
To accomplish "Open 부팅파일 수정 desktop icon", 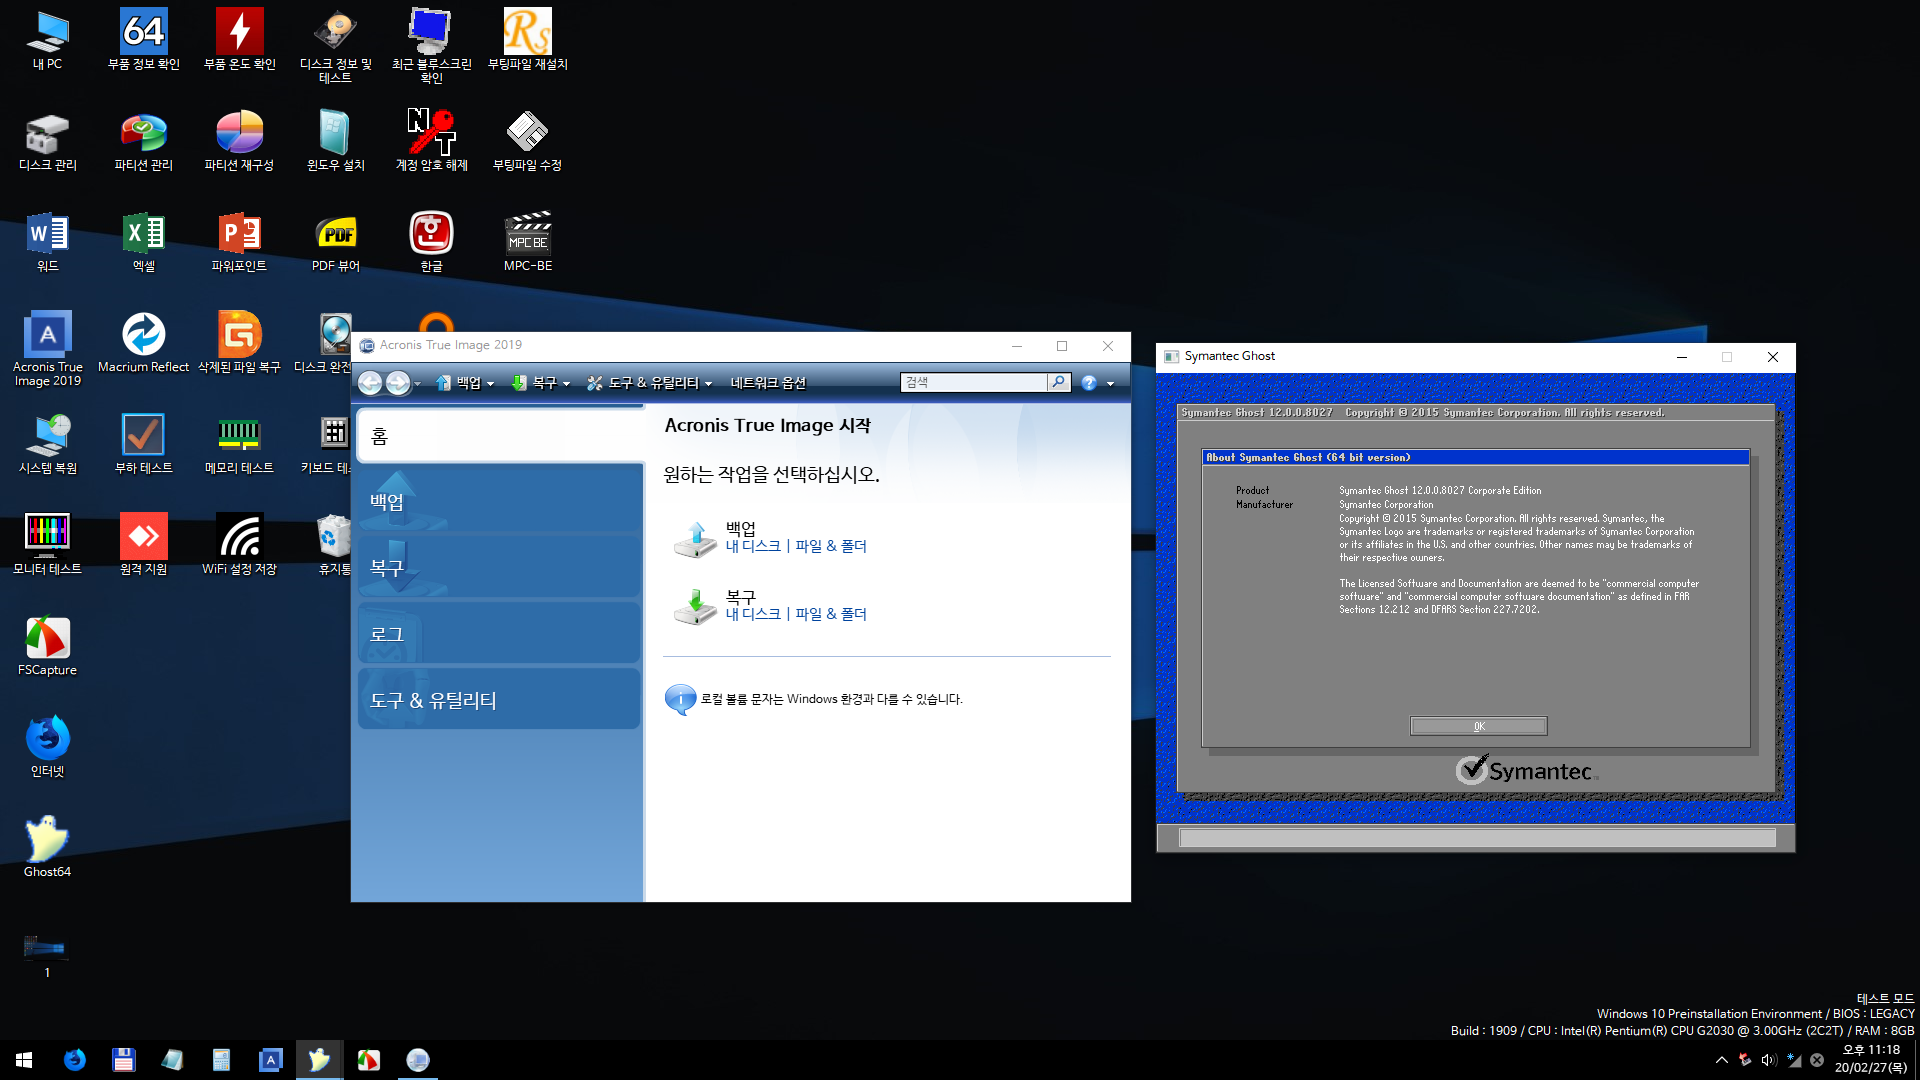I will pos(528,141).
